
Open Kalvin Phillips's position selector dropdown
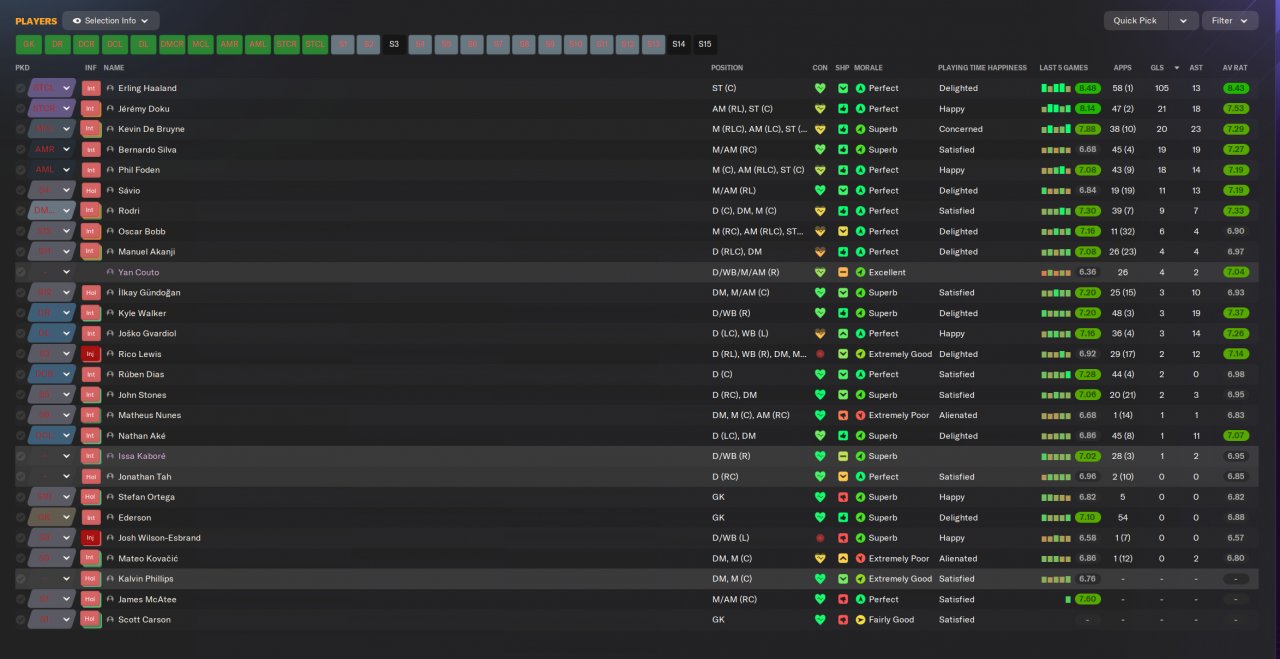pyautogui.click(x=52, y=579)
